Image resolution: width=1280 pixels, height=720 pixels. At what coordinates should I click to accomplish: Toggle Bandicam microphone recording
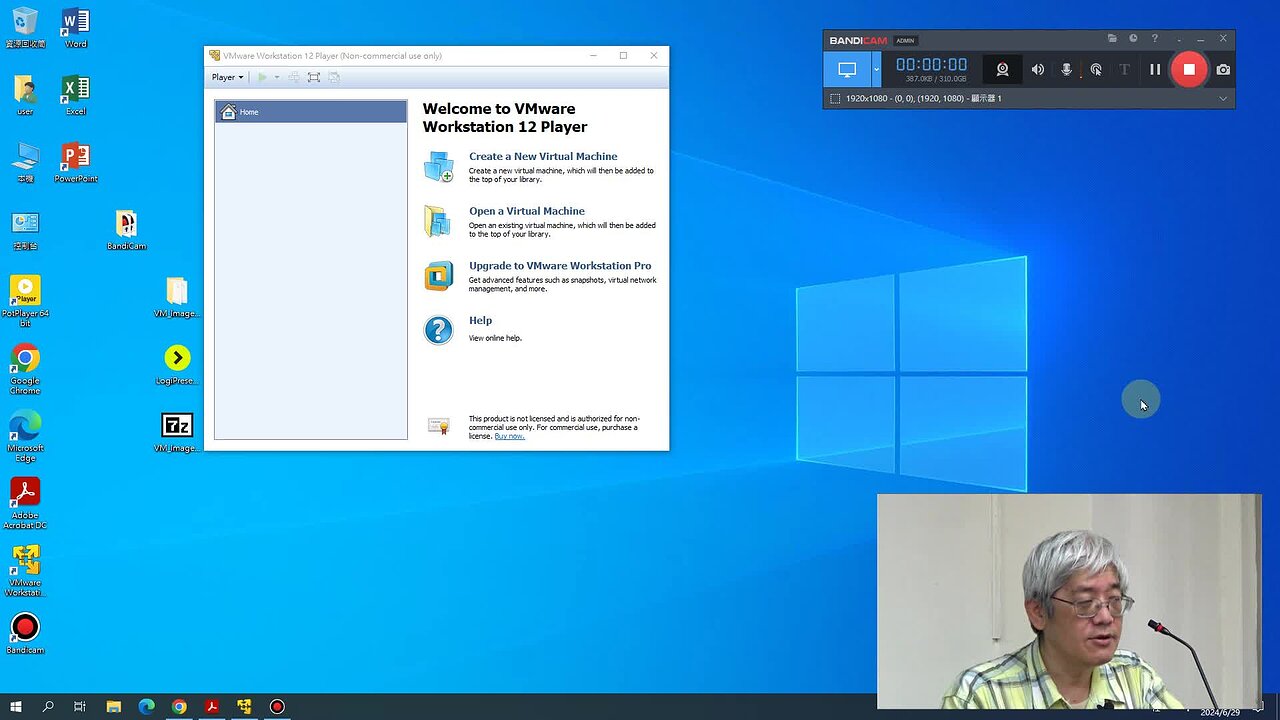(1067, 70)
